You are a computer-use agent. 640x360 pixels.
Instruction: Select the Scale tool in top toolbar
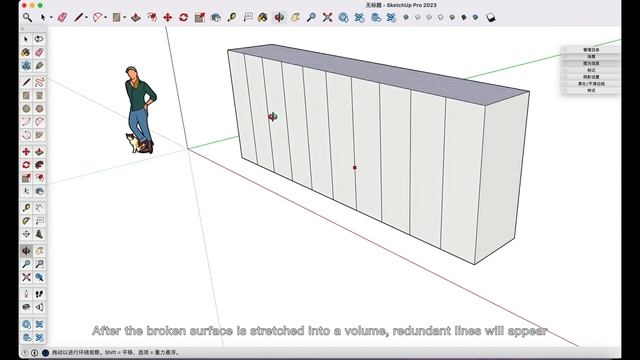200,17
